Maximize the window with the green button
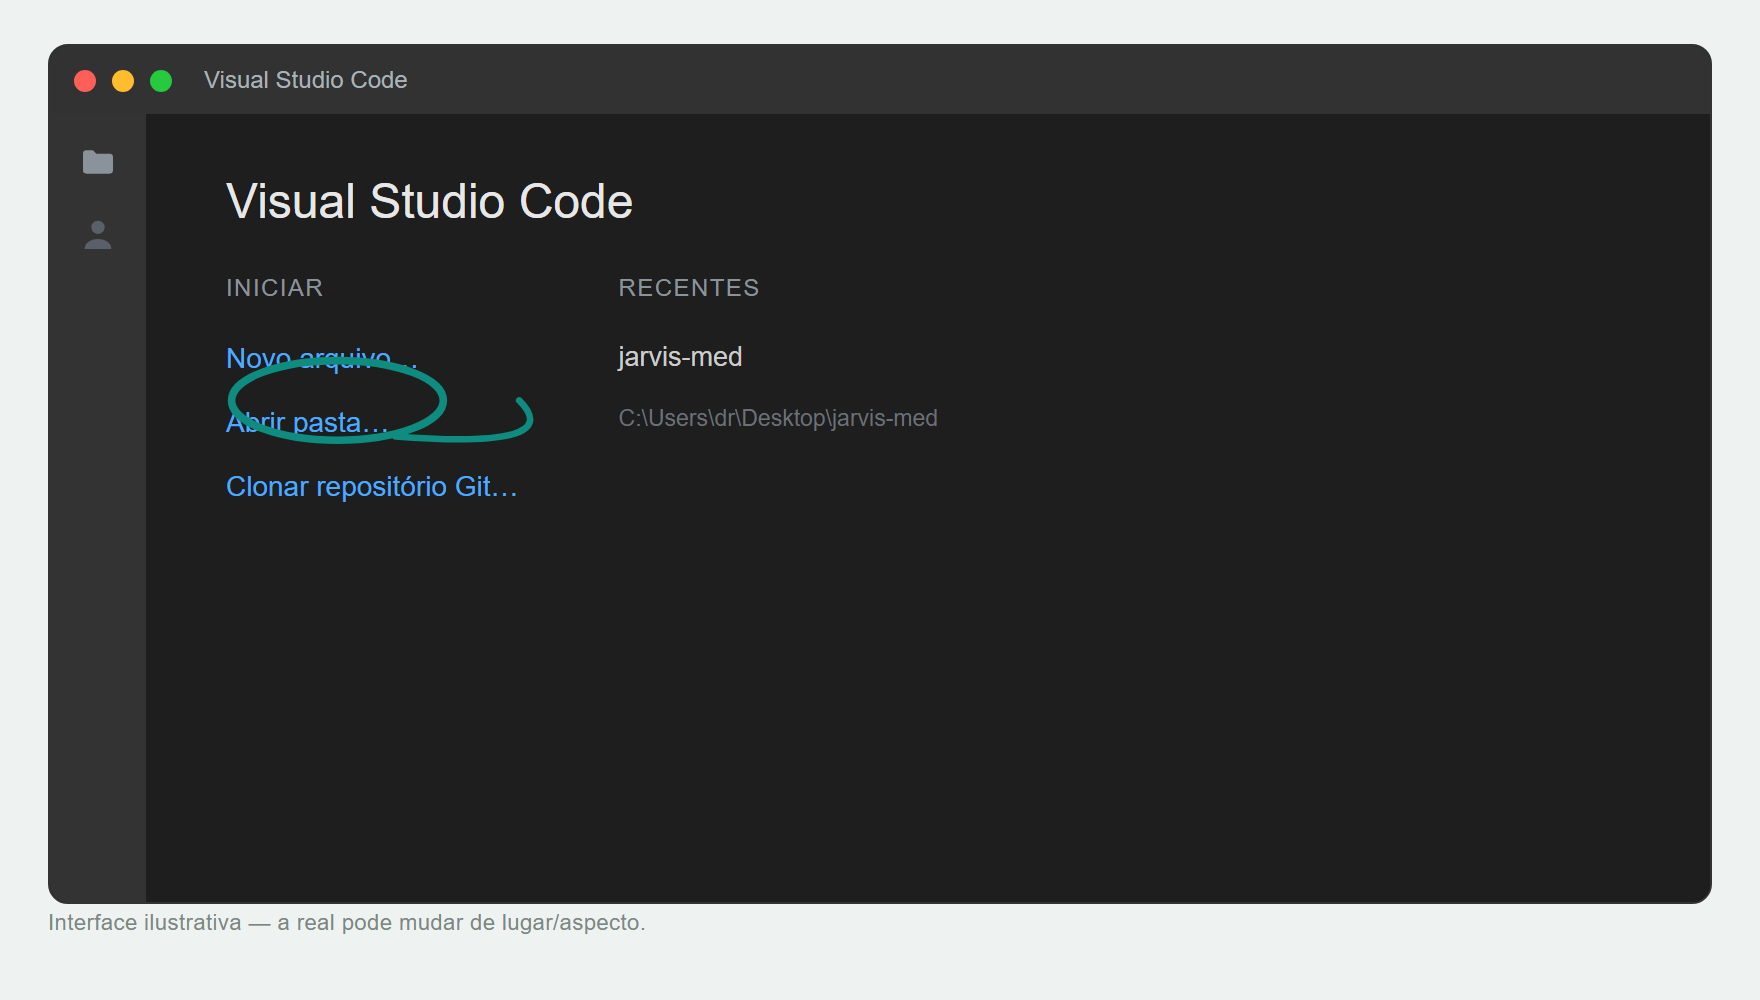The width and height of the screenshot is (1760, 1000). pos(161,81)
